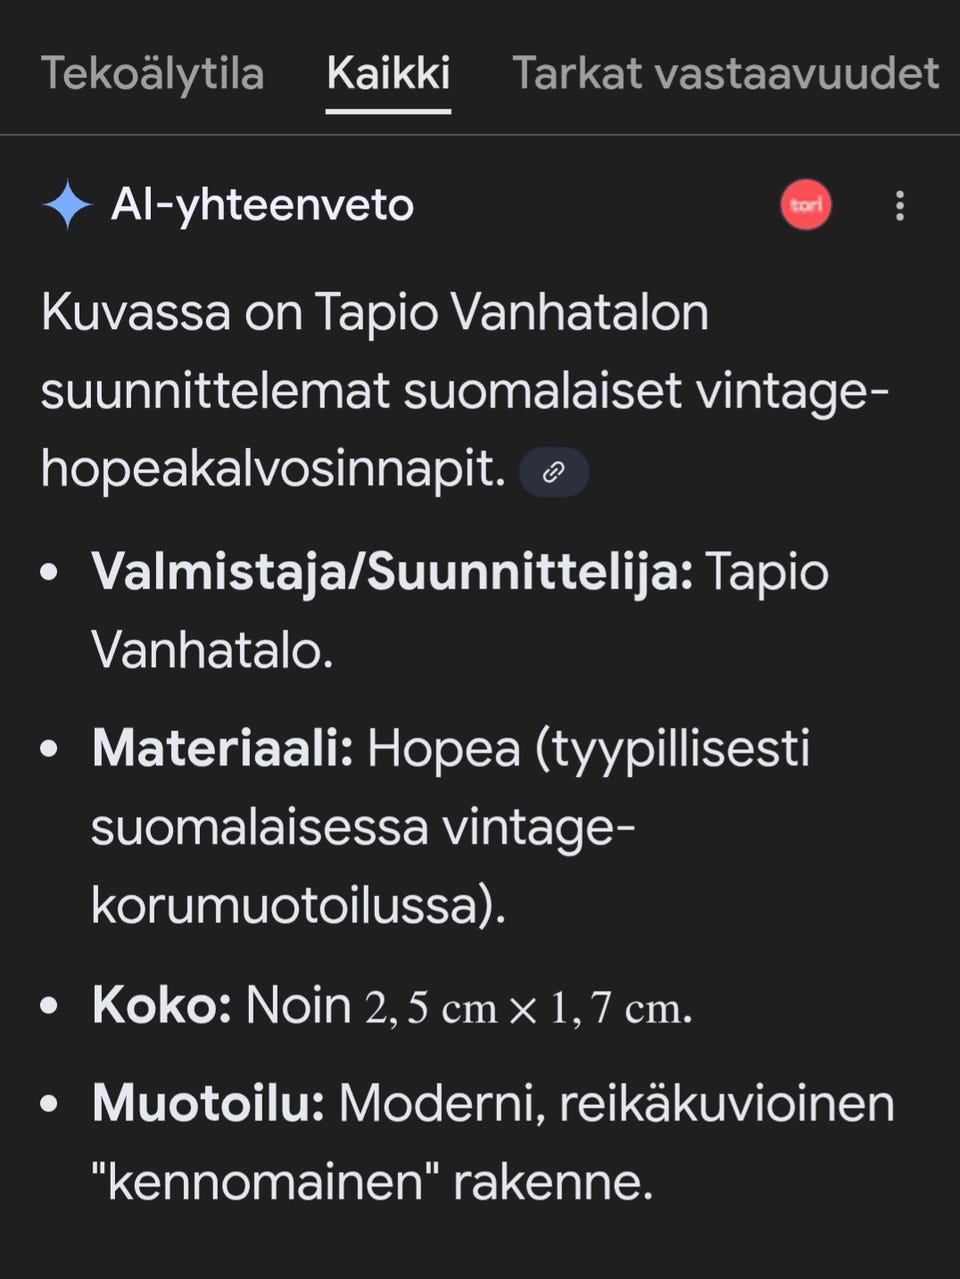Click the three-dot overflow menu icon
This screenshot has width=960, height=1279.
point(899,206)
